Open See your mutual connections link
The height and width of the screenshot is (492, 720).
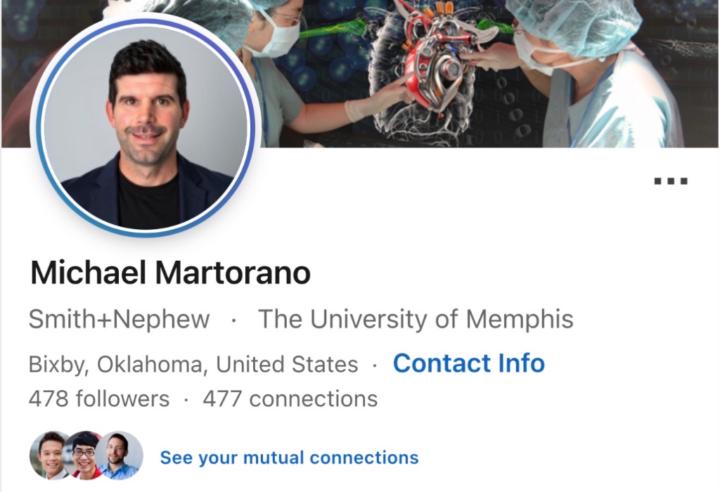coord(289,458)
